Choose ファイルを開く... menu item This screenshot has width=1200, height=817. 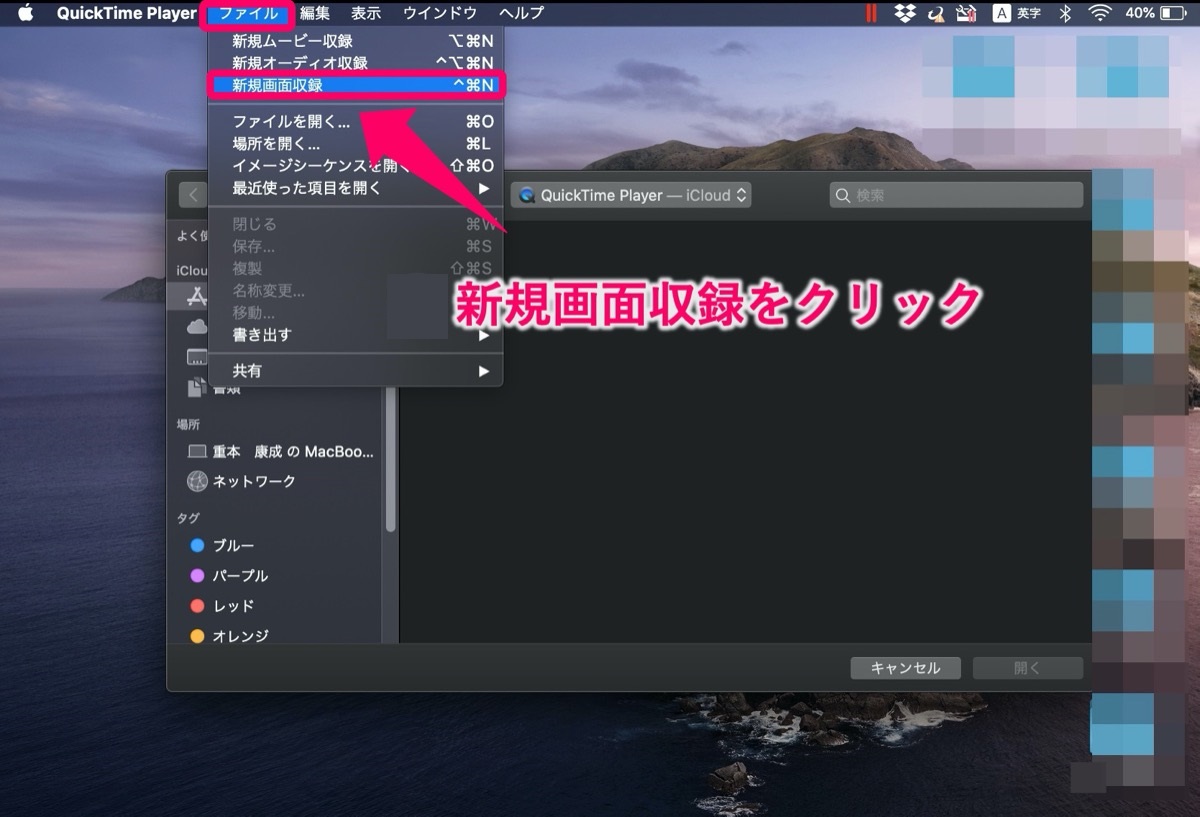(x=355, y=122)
